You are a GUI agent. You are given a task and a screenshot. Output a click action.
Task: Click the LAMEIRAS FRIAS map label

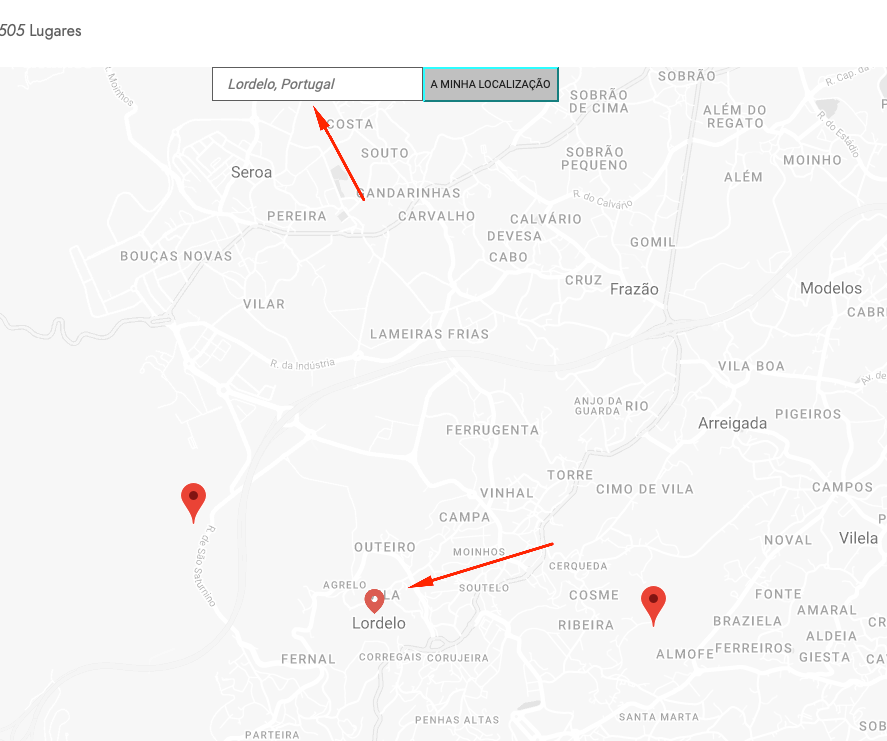coord(429,334)
